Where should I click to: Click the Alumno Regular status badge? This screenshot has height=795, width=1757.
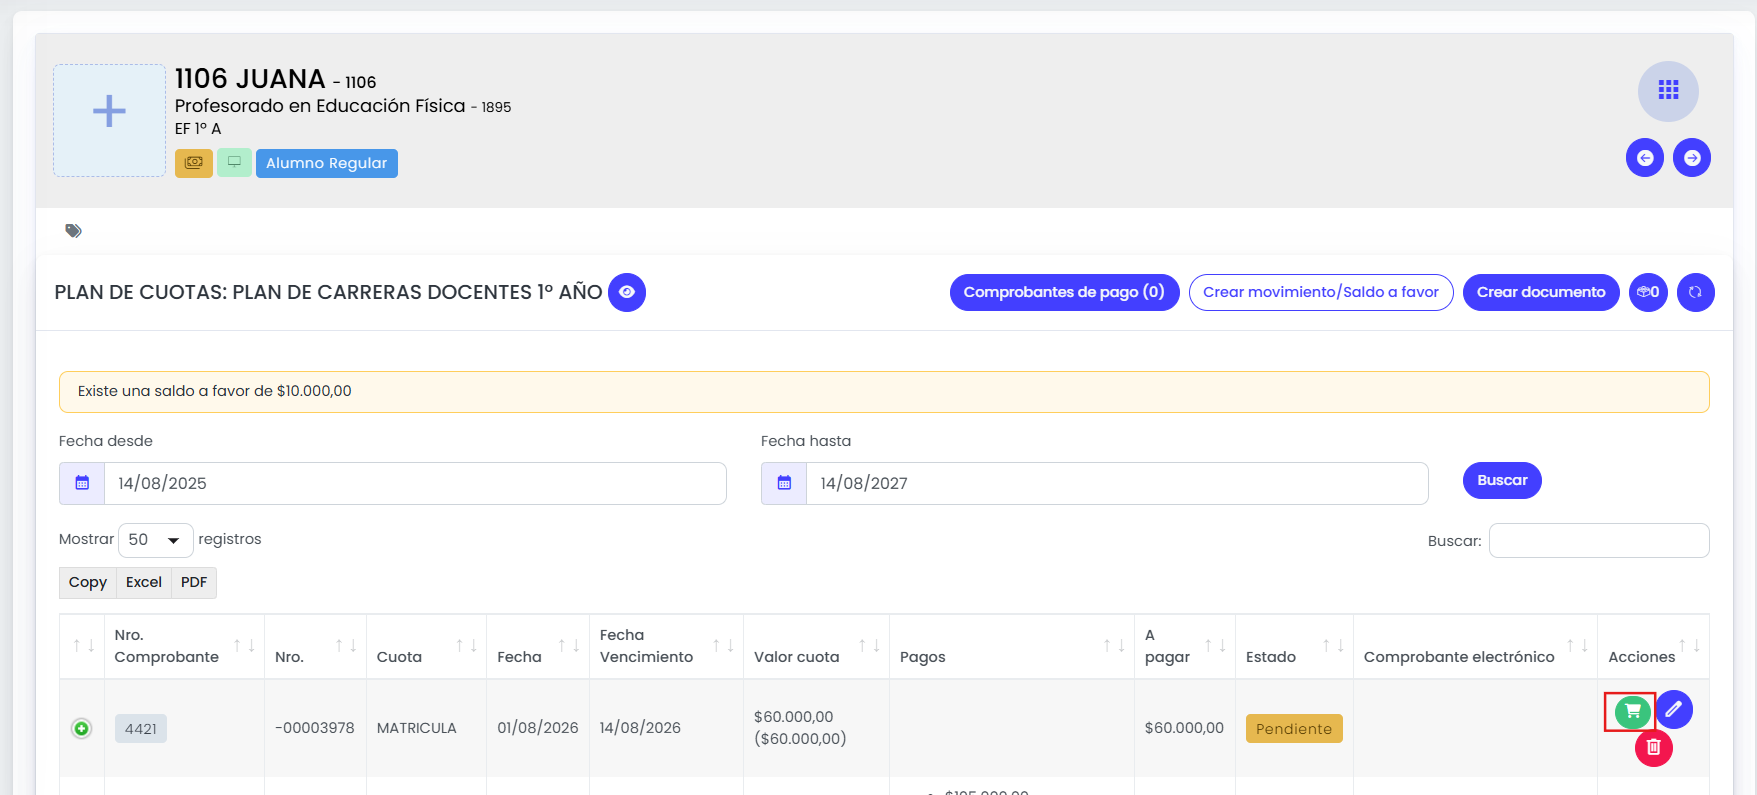327,163
